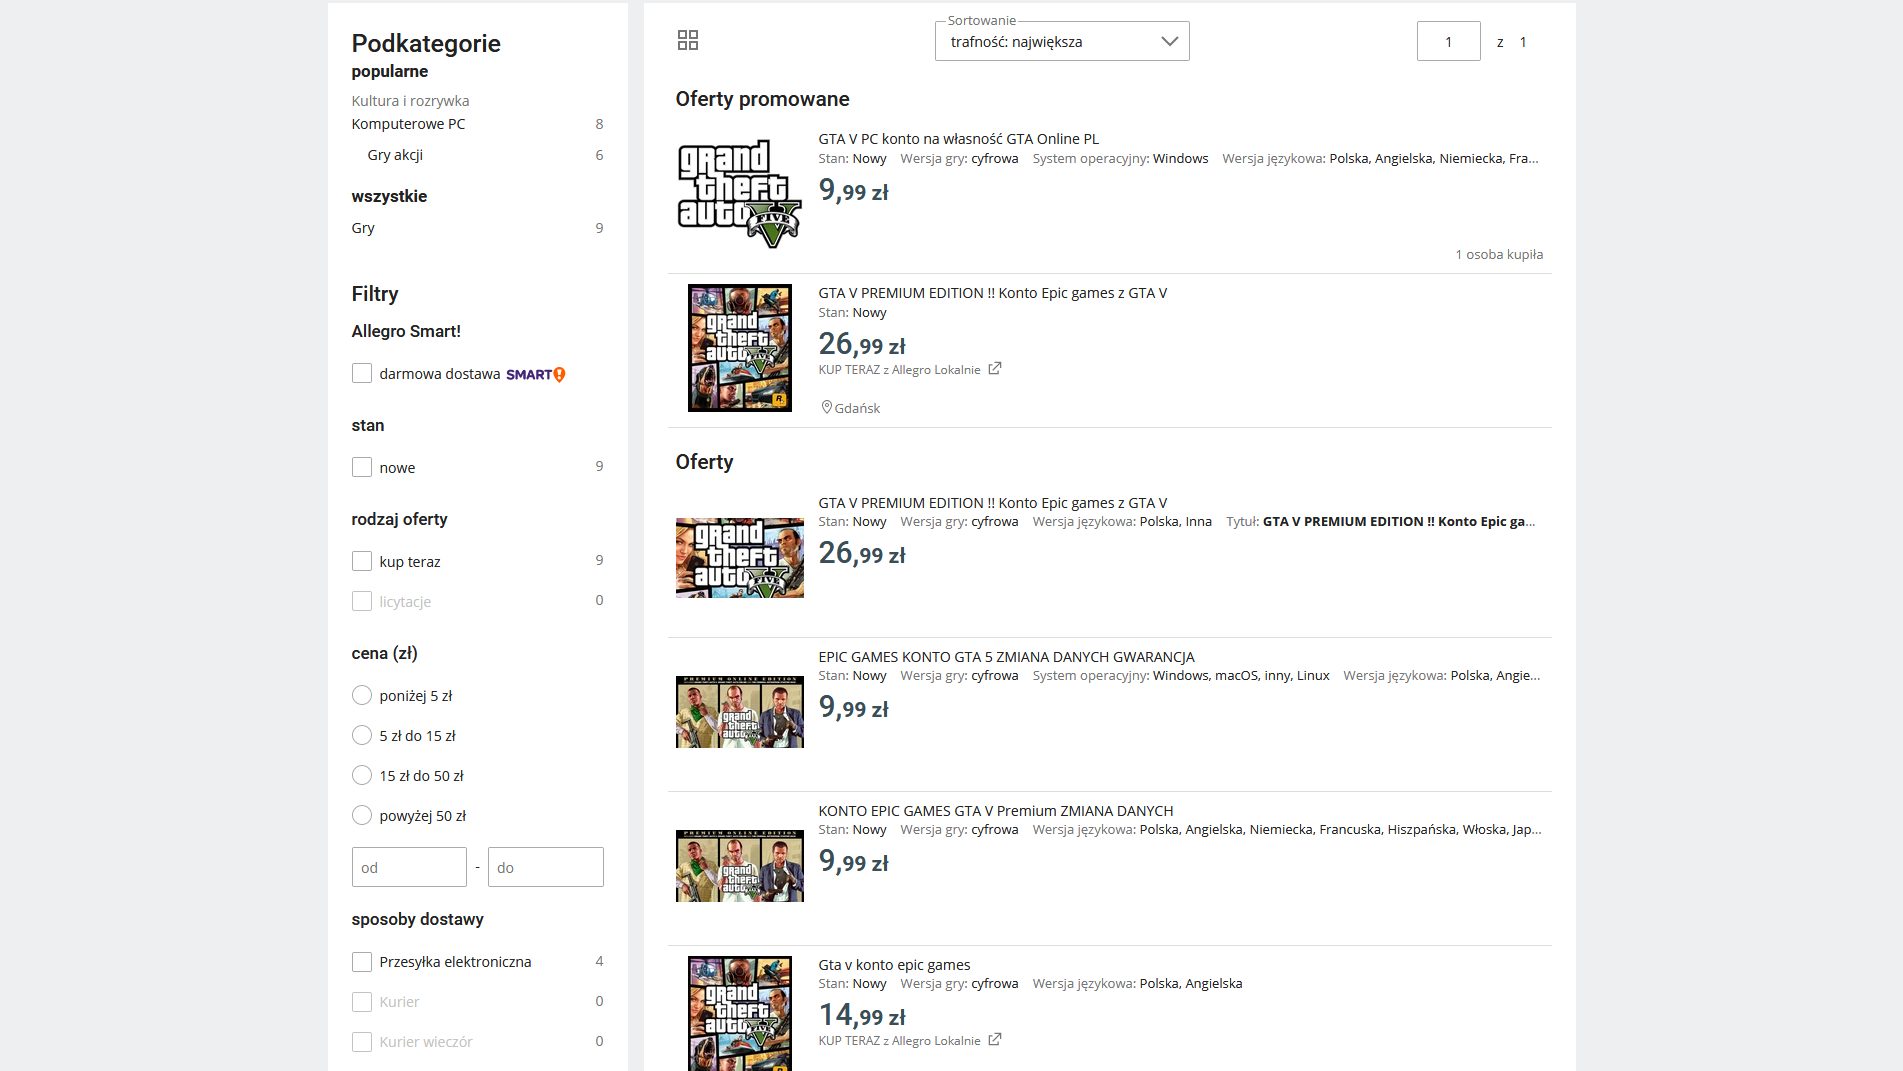Tick the 'kup teraz' offer type checkbox
This screenshot has width=1903, height=1071.
(362, 561)
